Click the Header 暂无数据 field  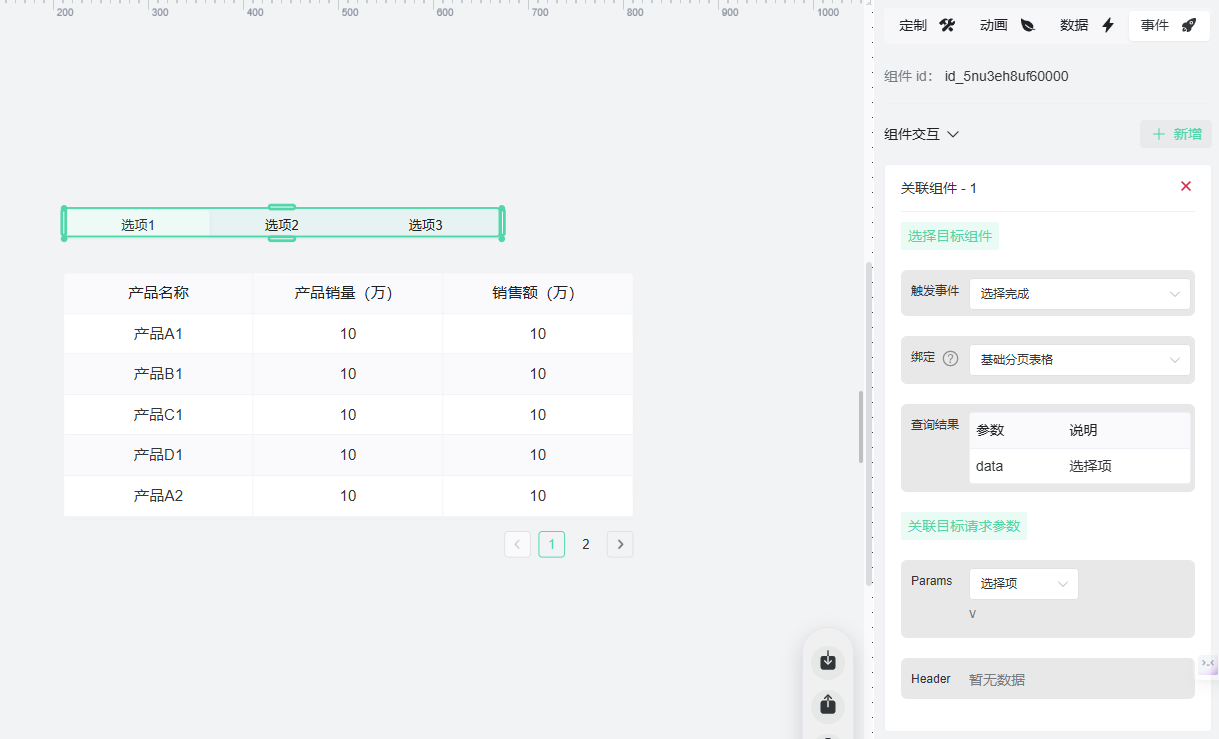pyautogui.click(x=1048, y=679)
